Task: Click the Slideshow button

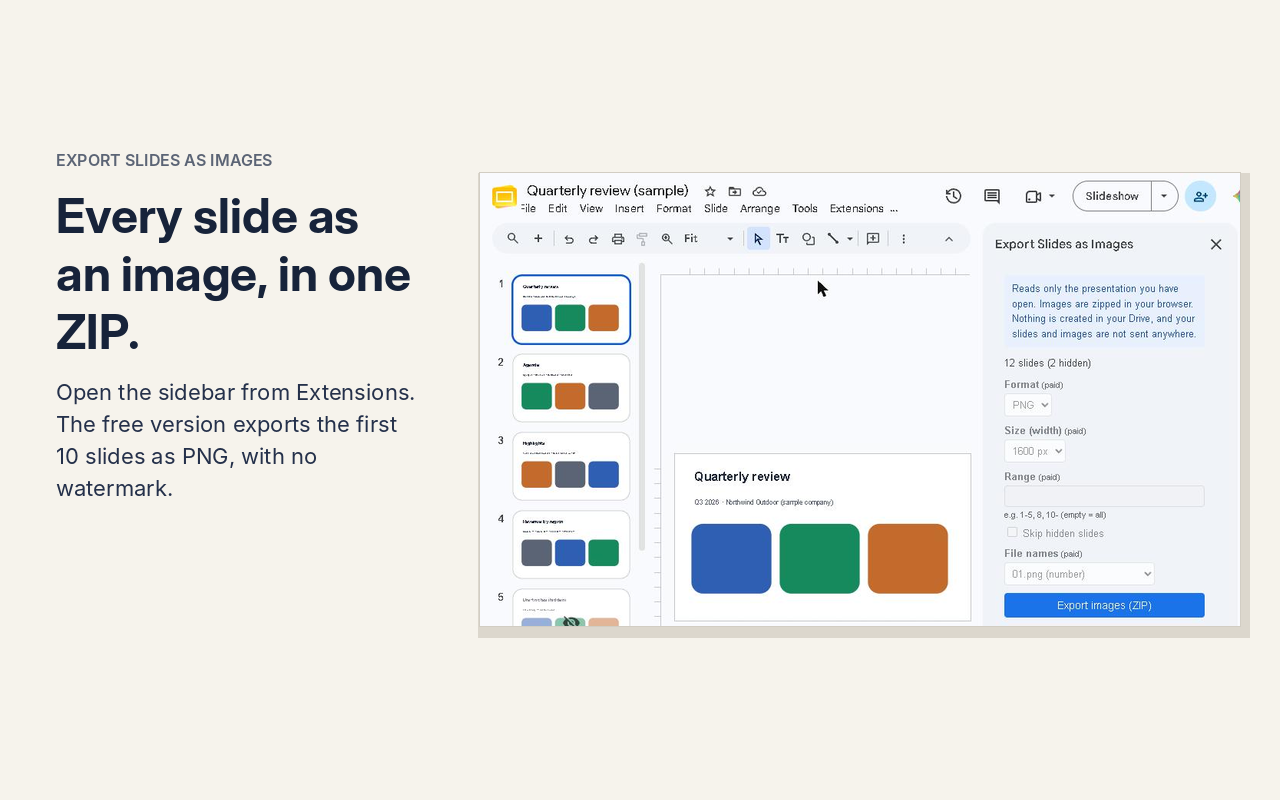Action: tap(1112, 196)
